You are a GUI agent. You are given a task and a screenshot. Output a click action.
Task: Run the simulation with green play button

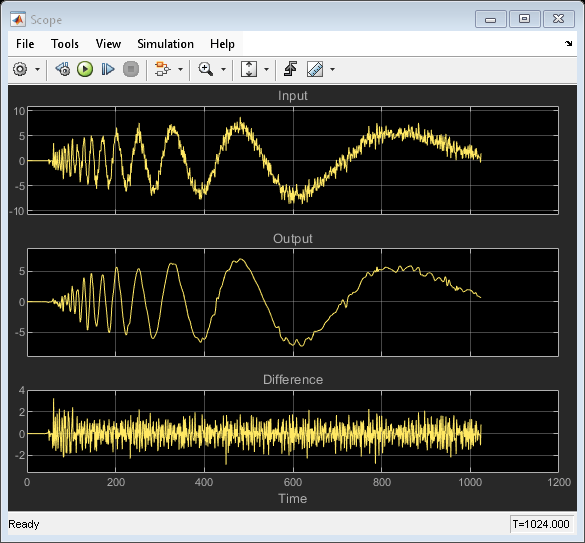pos(85,69)
